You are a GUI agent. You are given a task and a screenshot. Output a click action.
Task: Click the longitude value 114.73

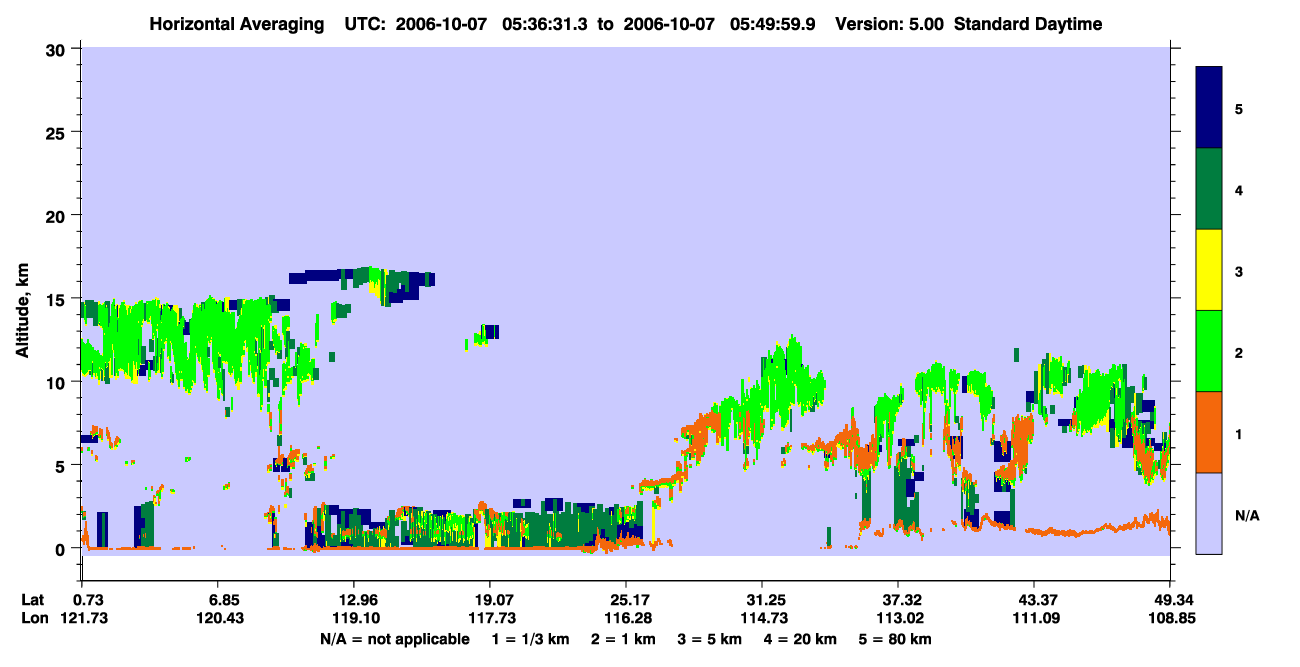(x=762, y=618)
